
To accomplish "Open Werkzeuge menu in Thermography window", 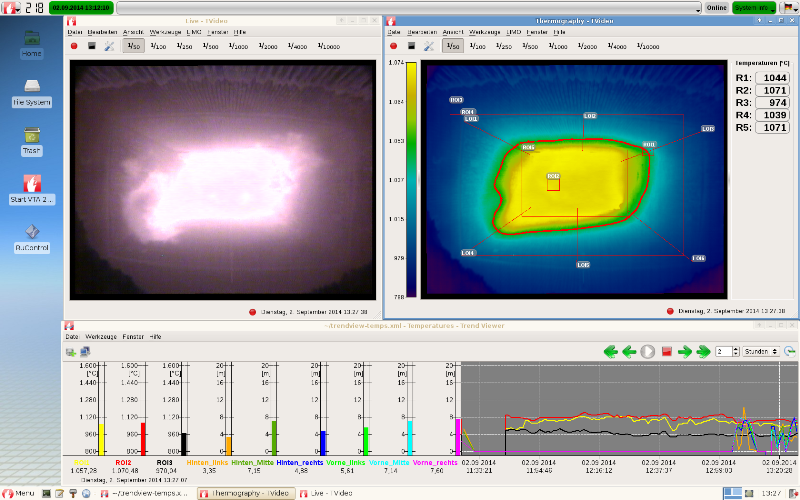I will coord(484,32).
